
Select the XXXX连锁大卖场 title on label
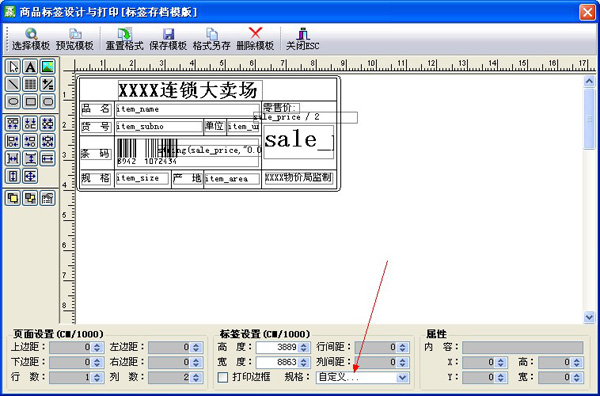190,91
